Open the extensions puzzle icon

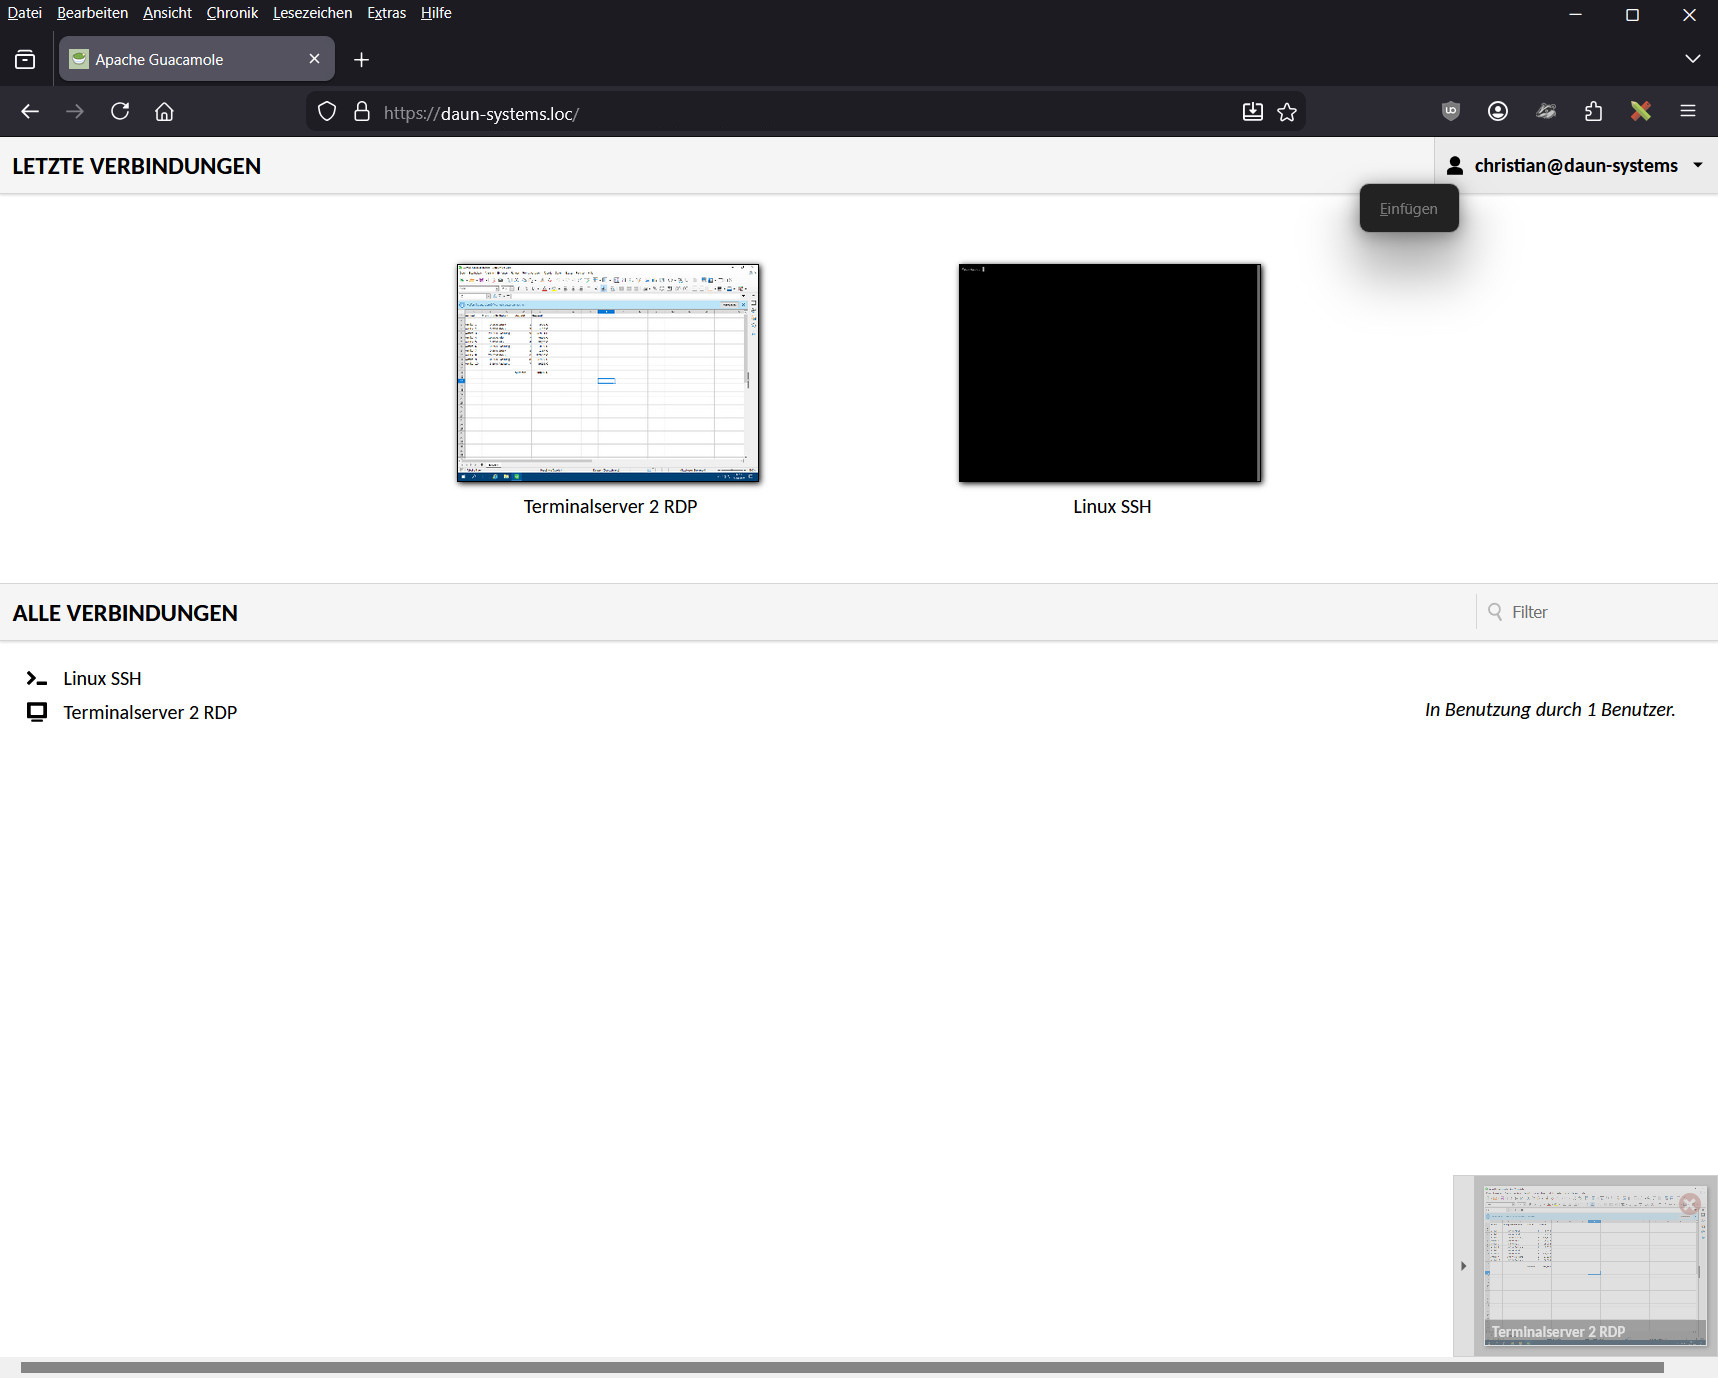pyautogui.click(x=1593, y=111)
